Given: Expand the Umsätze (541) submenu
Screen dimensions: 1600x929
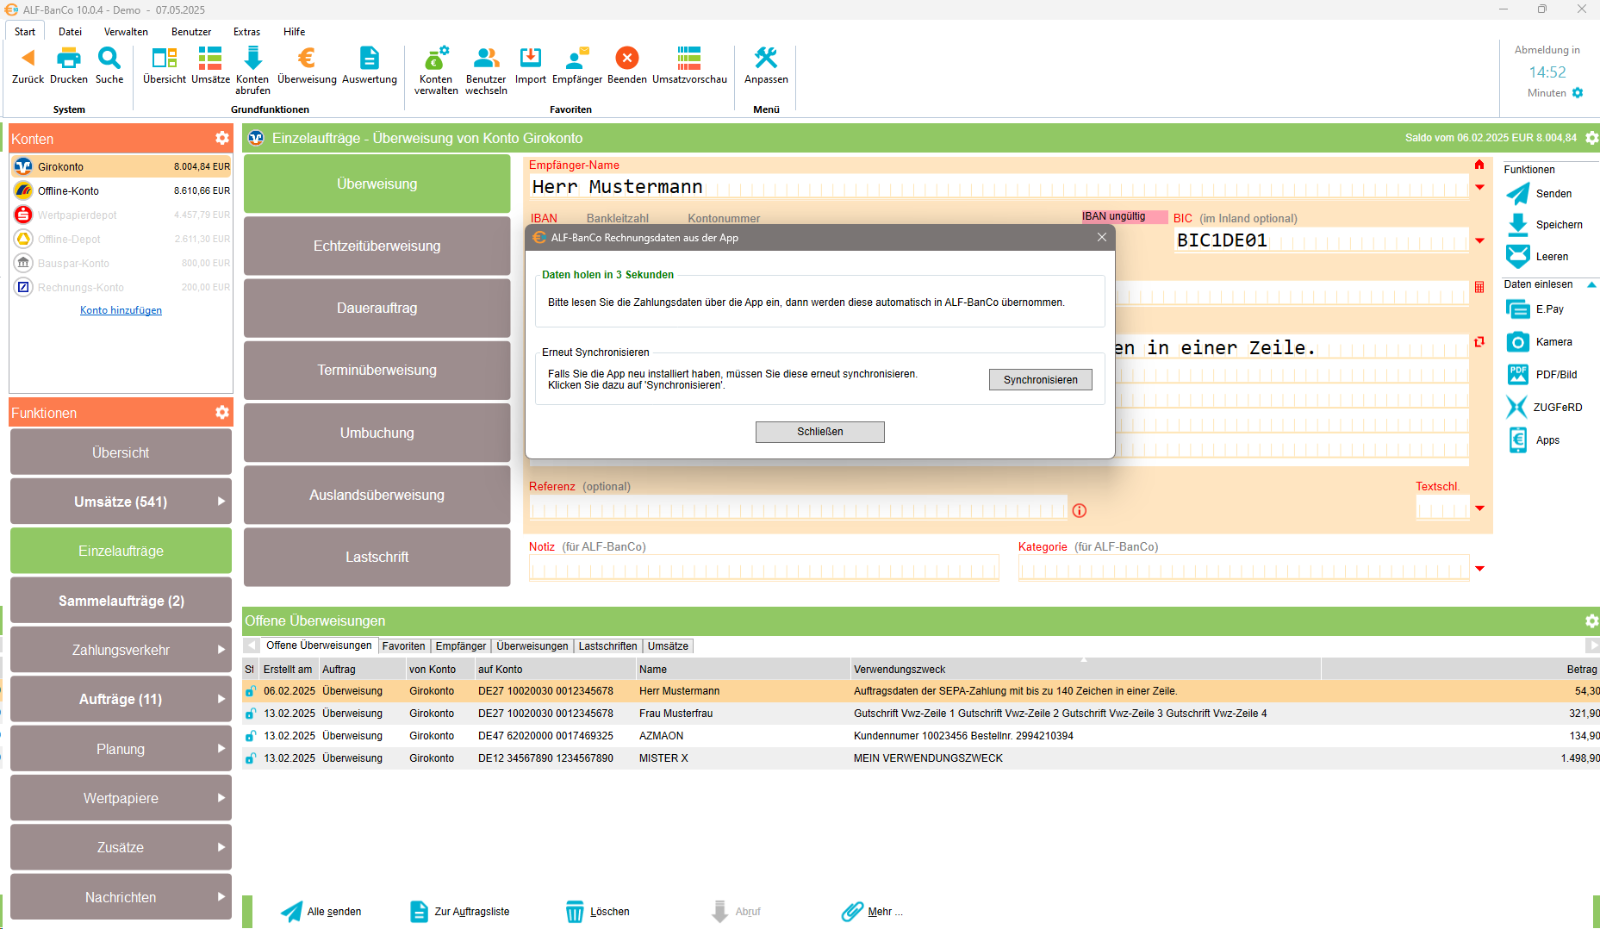Looking at the screenshot, I should [221, 501].
